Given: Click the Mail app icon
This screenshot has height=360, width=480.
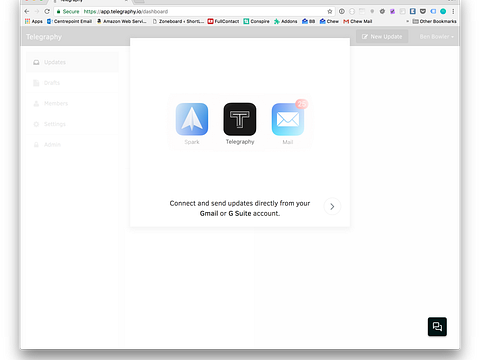Looking at the screenshot, I should [x=288, y=119].
